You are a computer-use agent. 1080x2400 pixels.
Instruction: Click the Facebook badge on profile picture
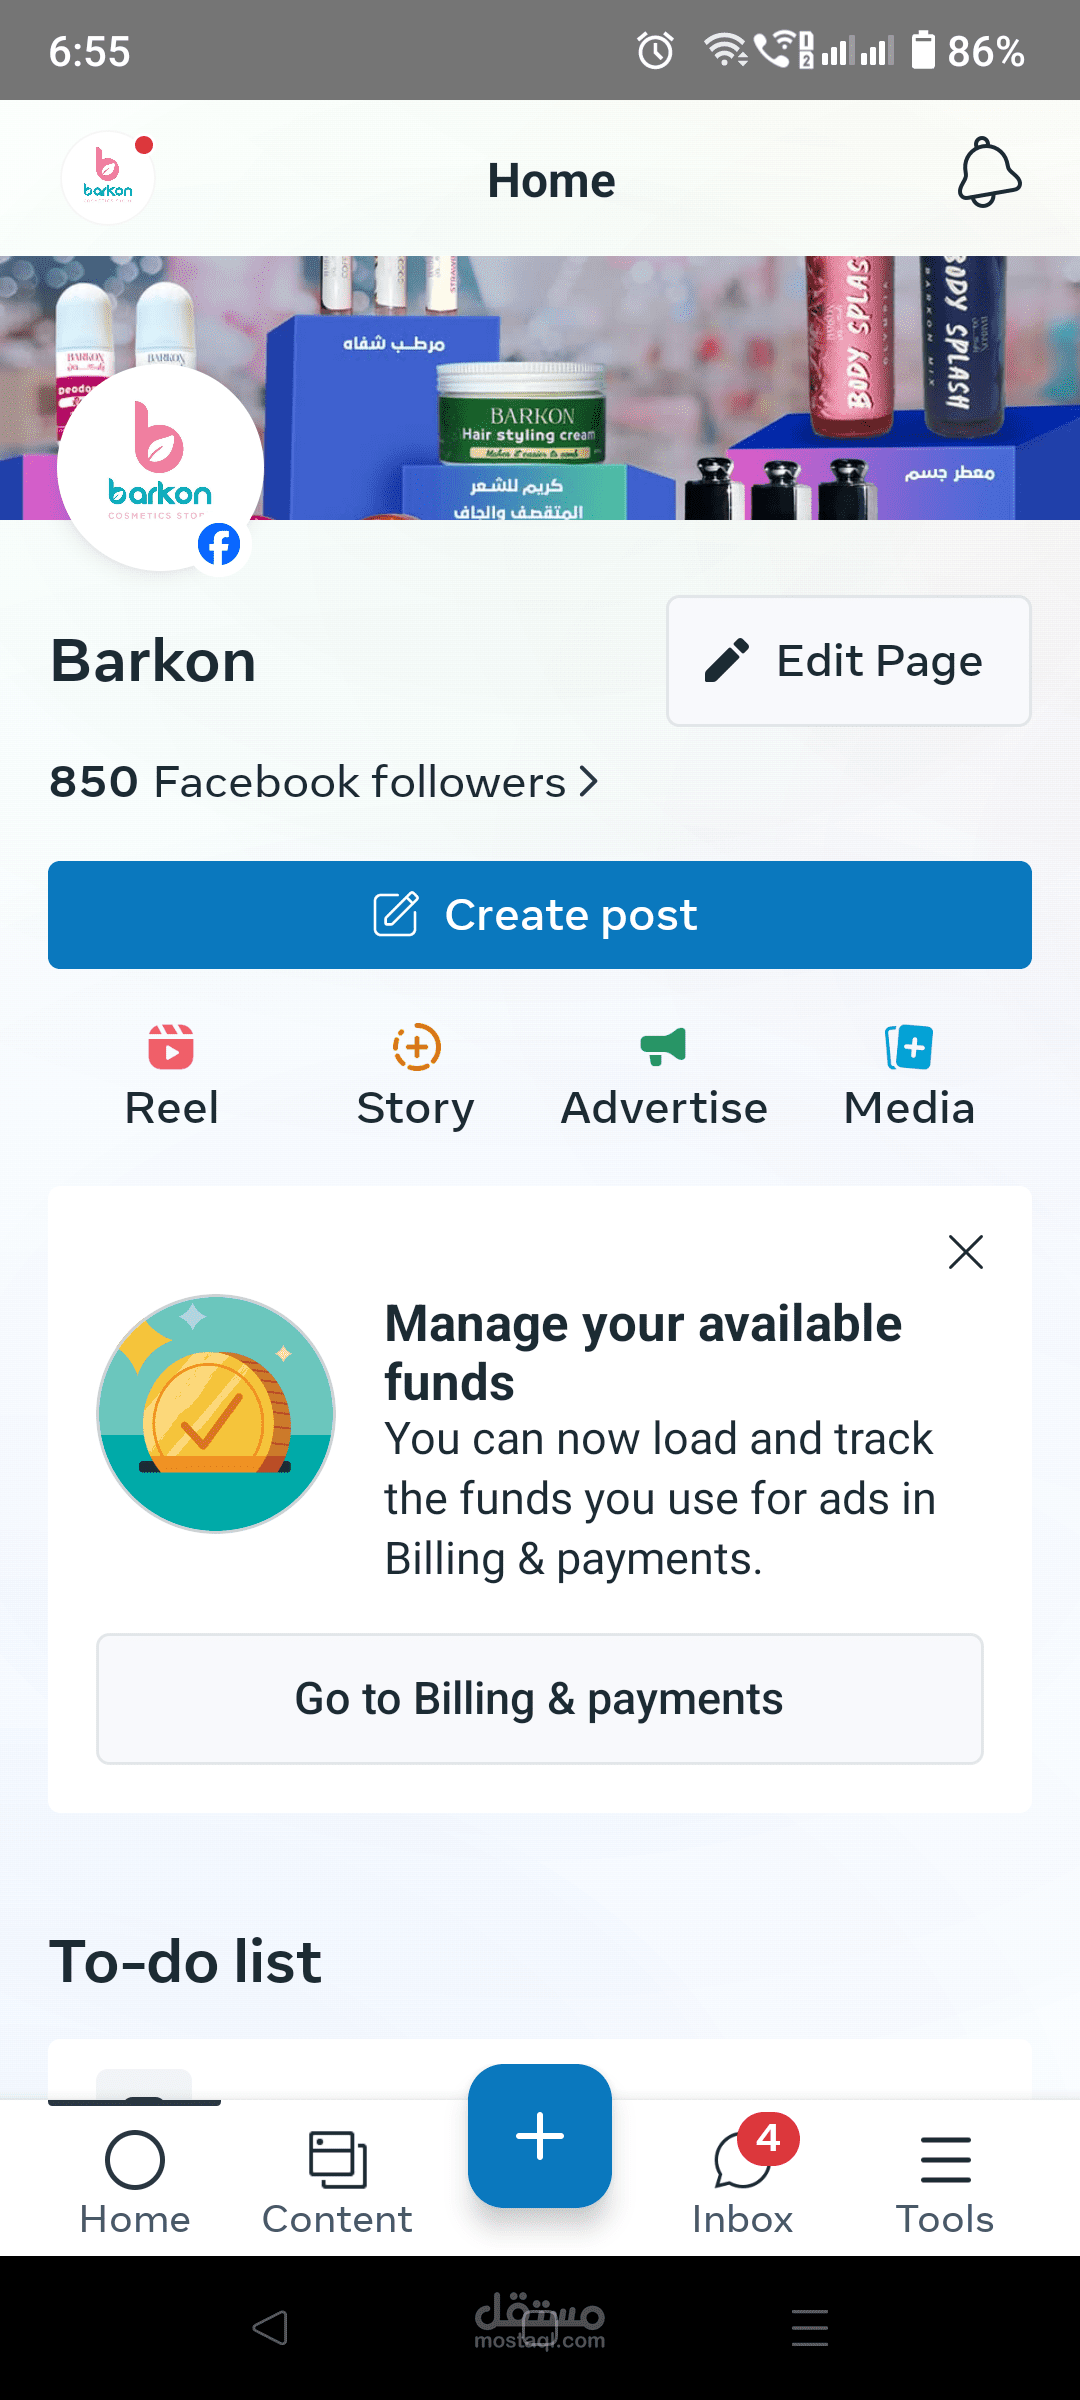point(219,544)
